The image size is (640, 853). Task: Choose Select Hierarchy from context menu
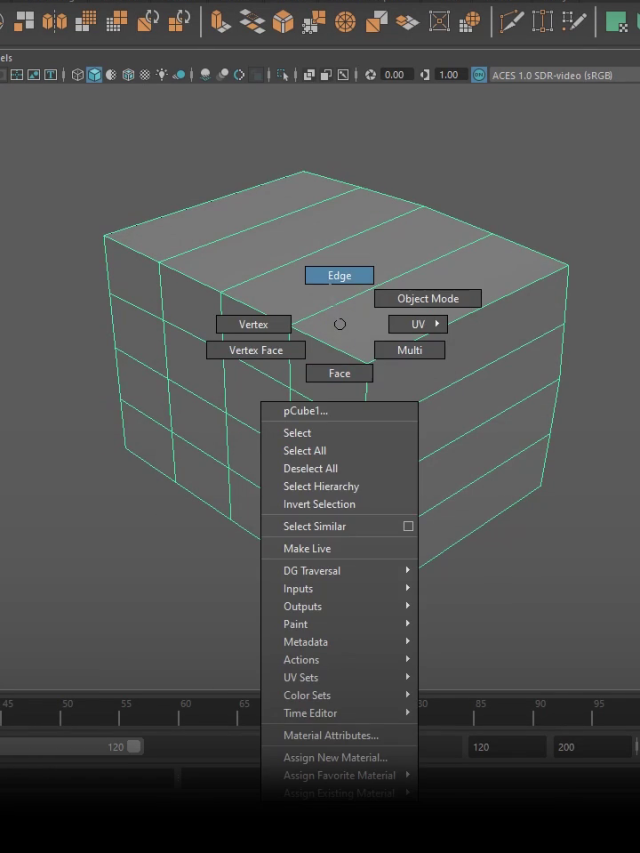pyautogui.click(x=321, y=486)
